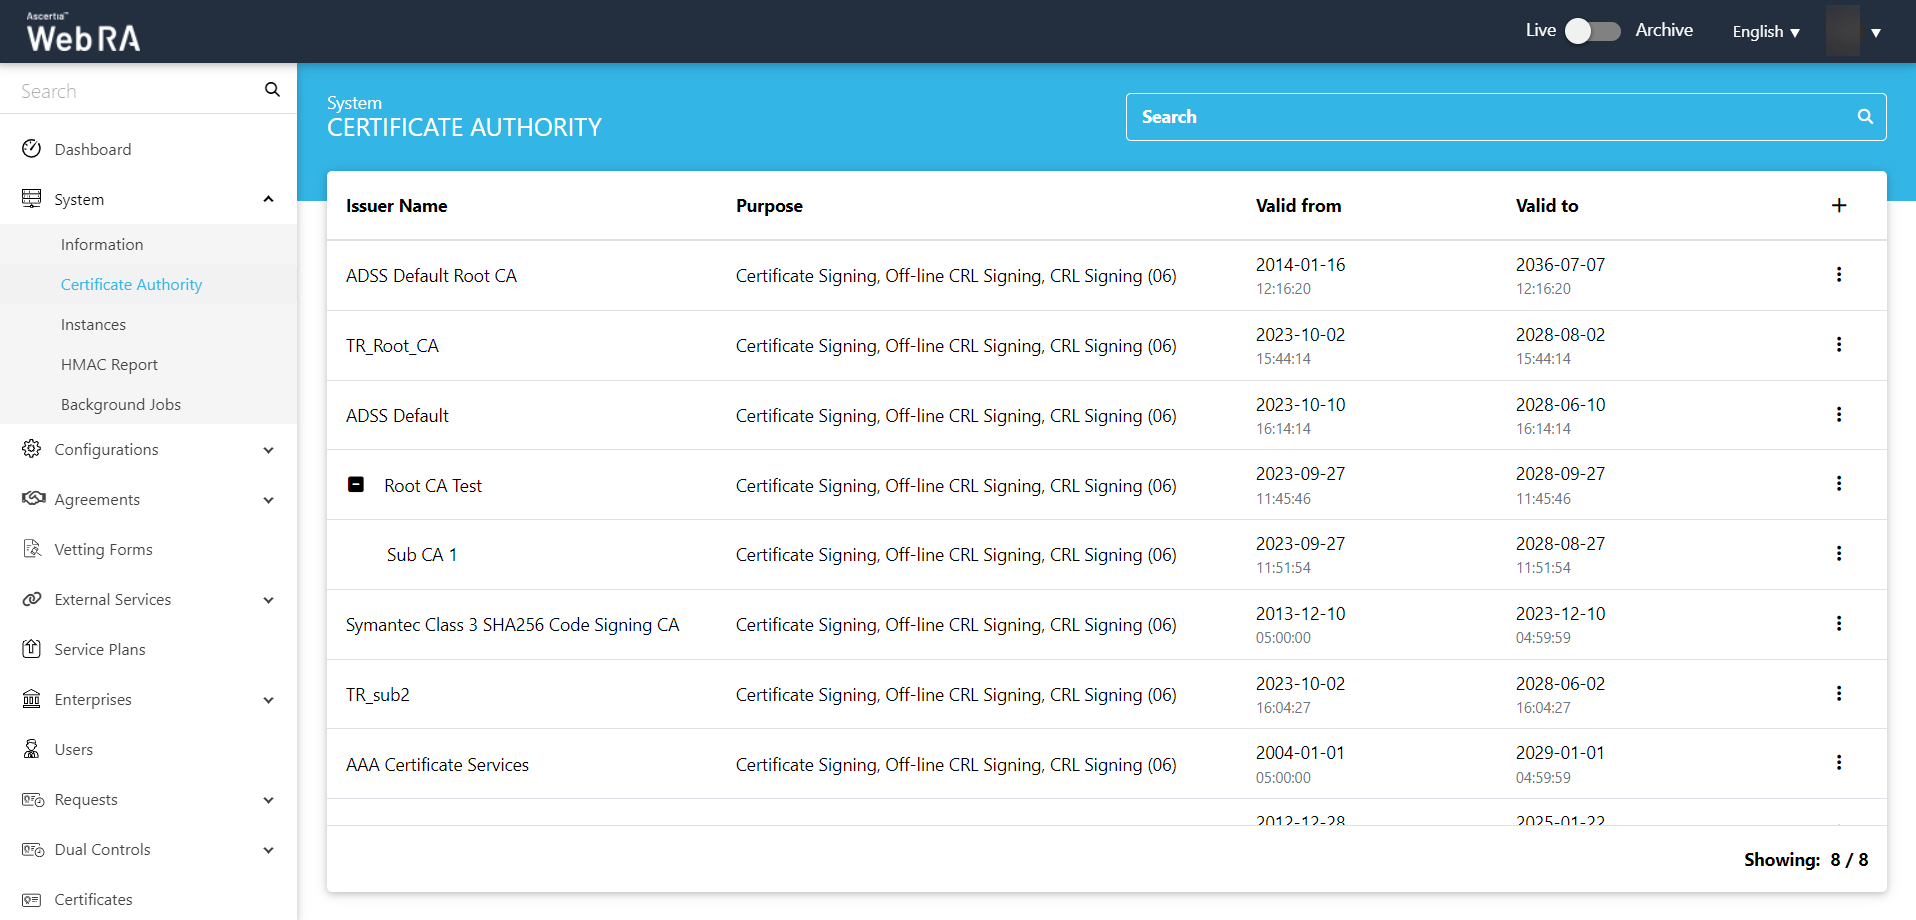Click the add certificate authority plus icon
The width and height of the screenshot is (1916, 920).
[1838, 205]
